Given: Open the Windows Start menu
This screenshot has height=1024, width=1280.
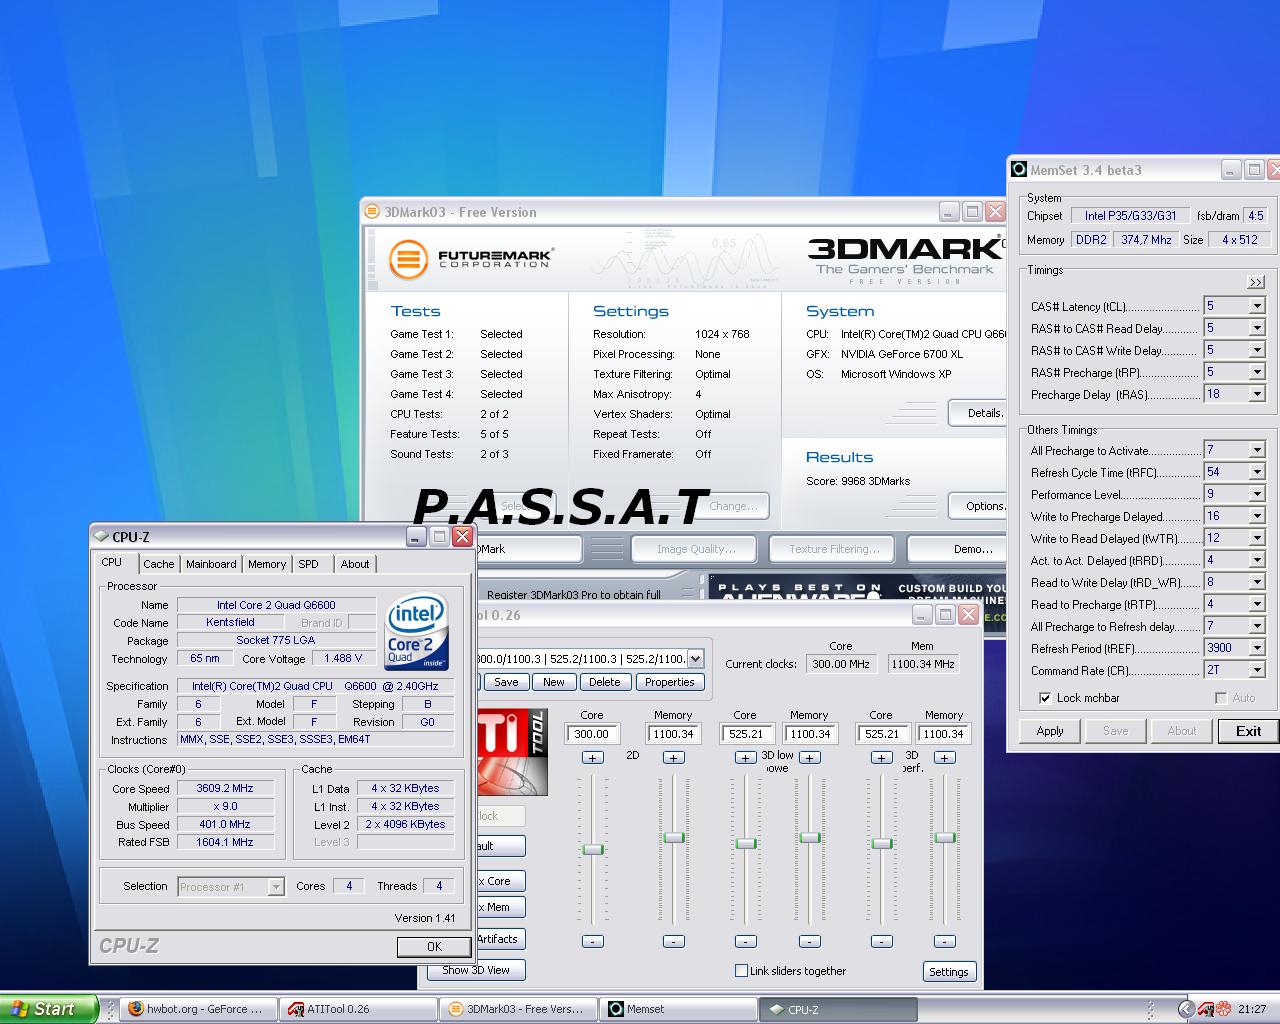Looking at the screenshot, I should point(49,1009).
